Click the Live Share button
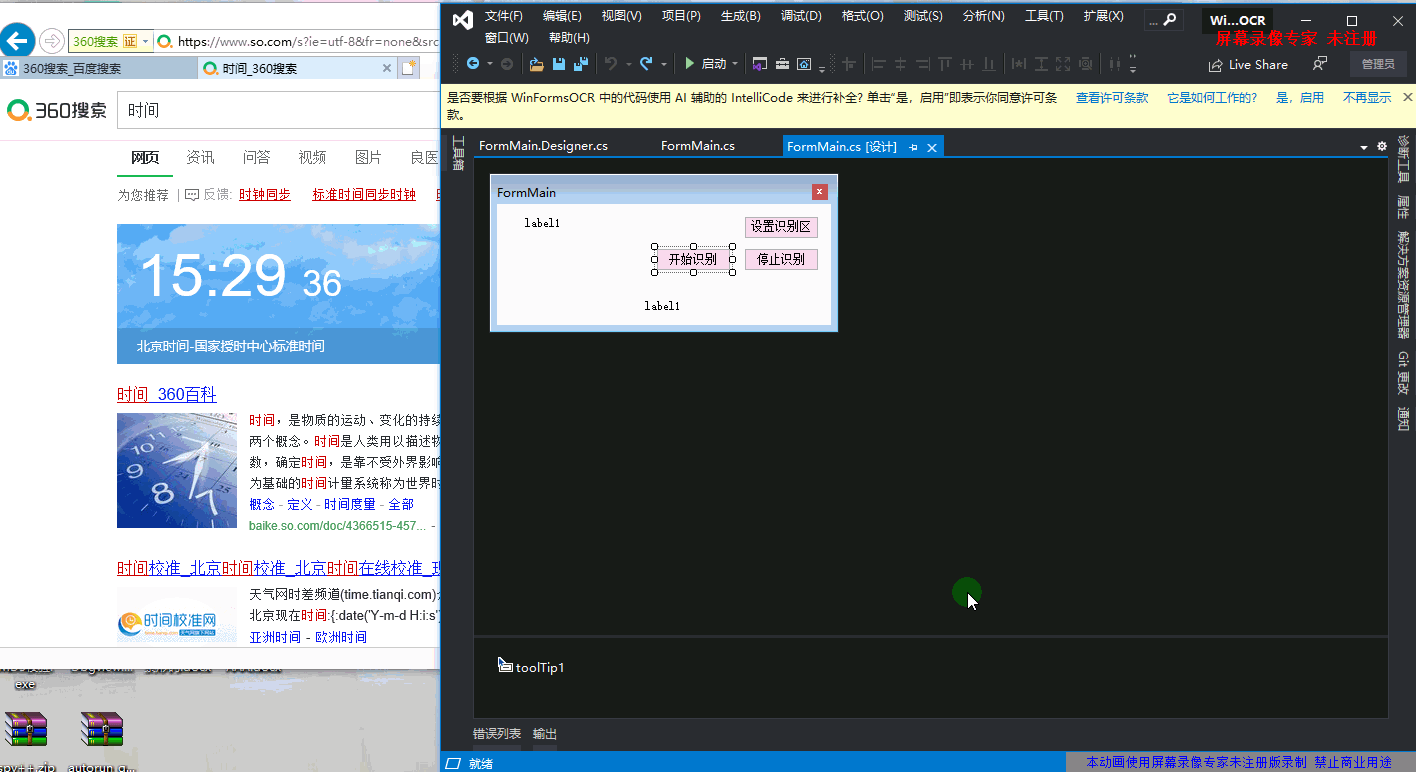This screenshot has height=772, width=1416. [1248, 65]
